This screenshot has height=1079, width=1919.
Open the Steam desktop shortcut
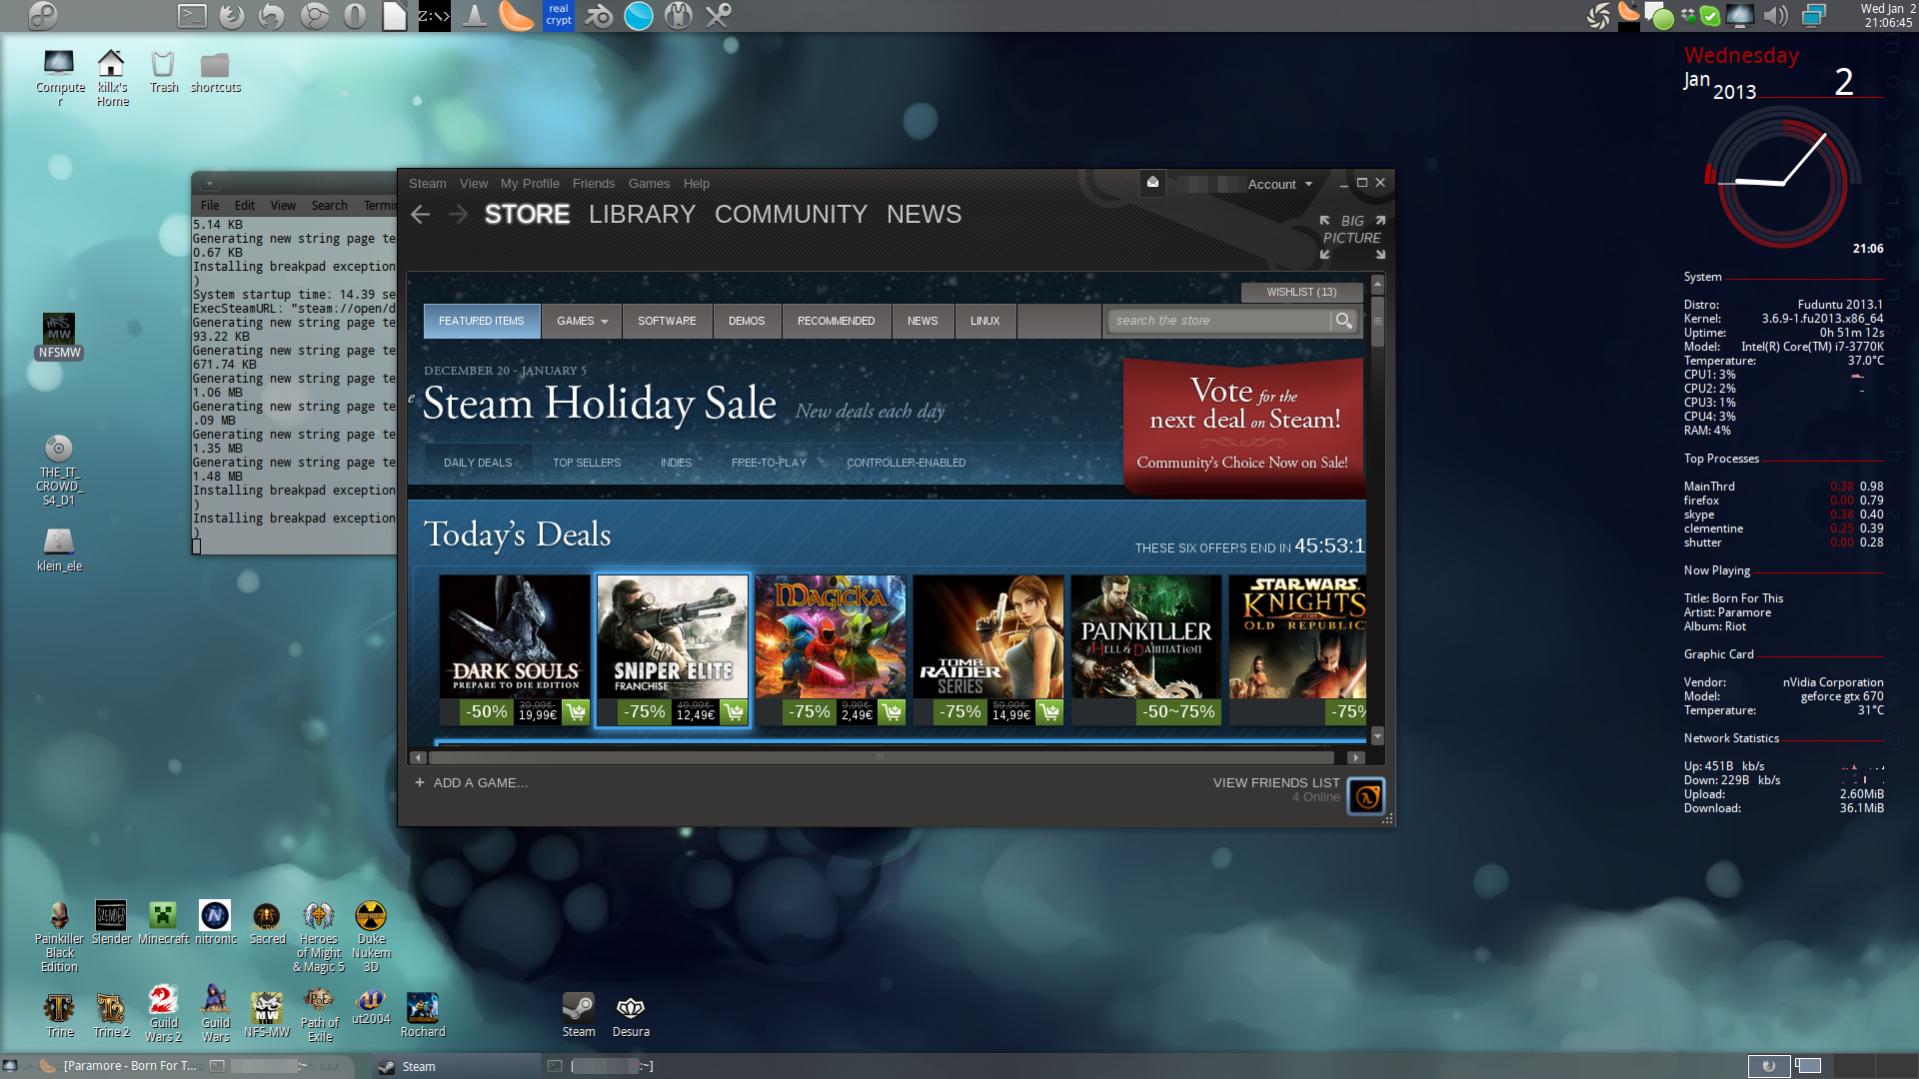[578, 1014]
